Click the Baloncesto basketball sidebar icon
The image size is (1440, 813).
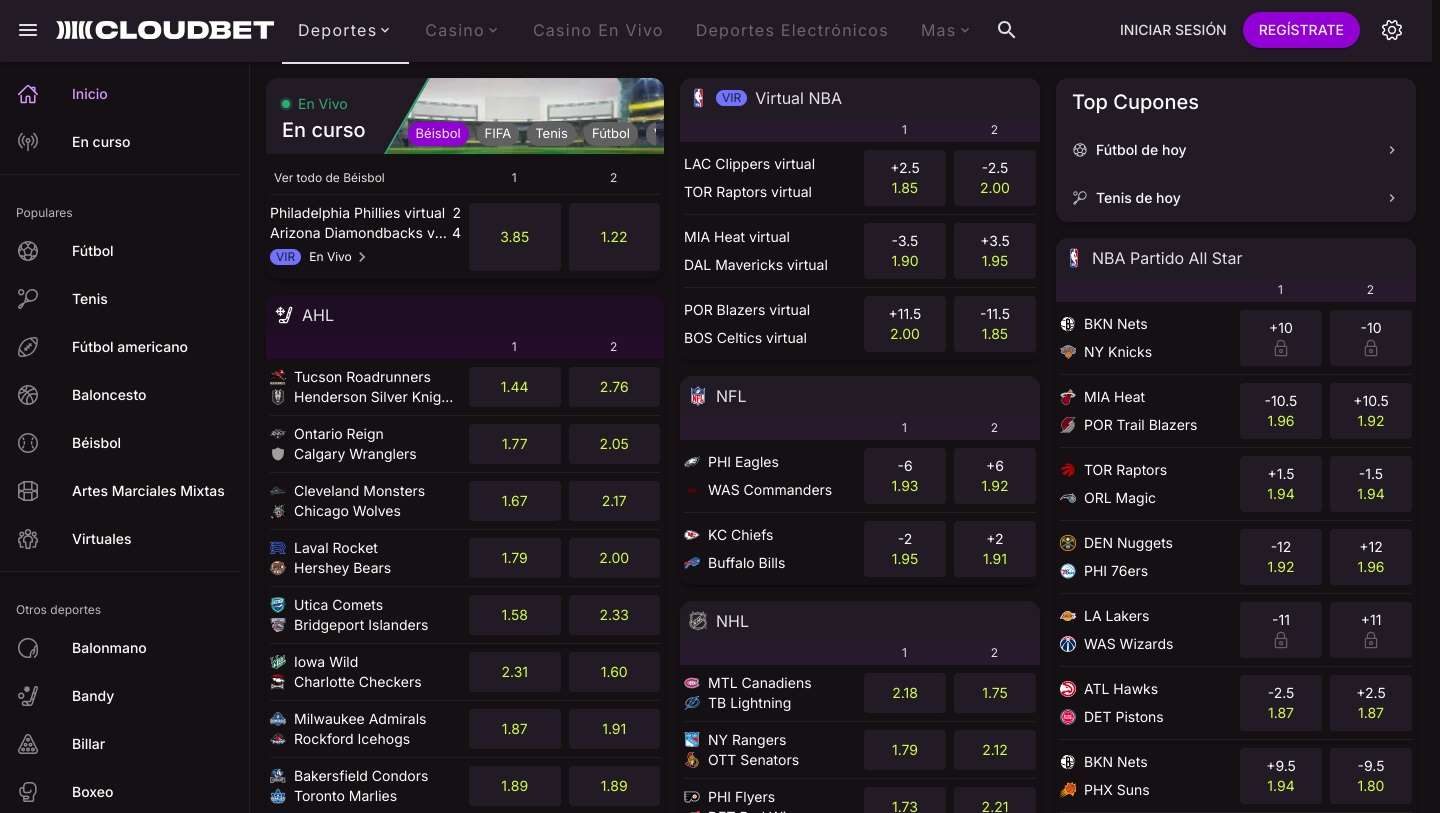(x=28, y=395)
